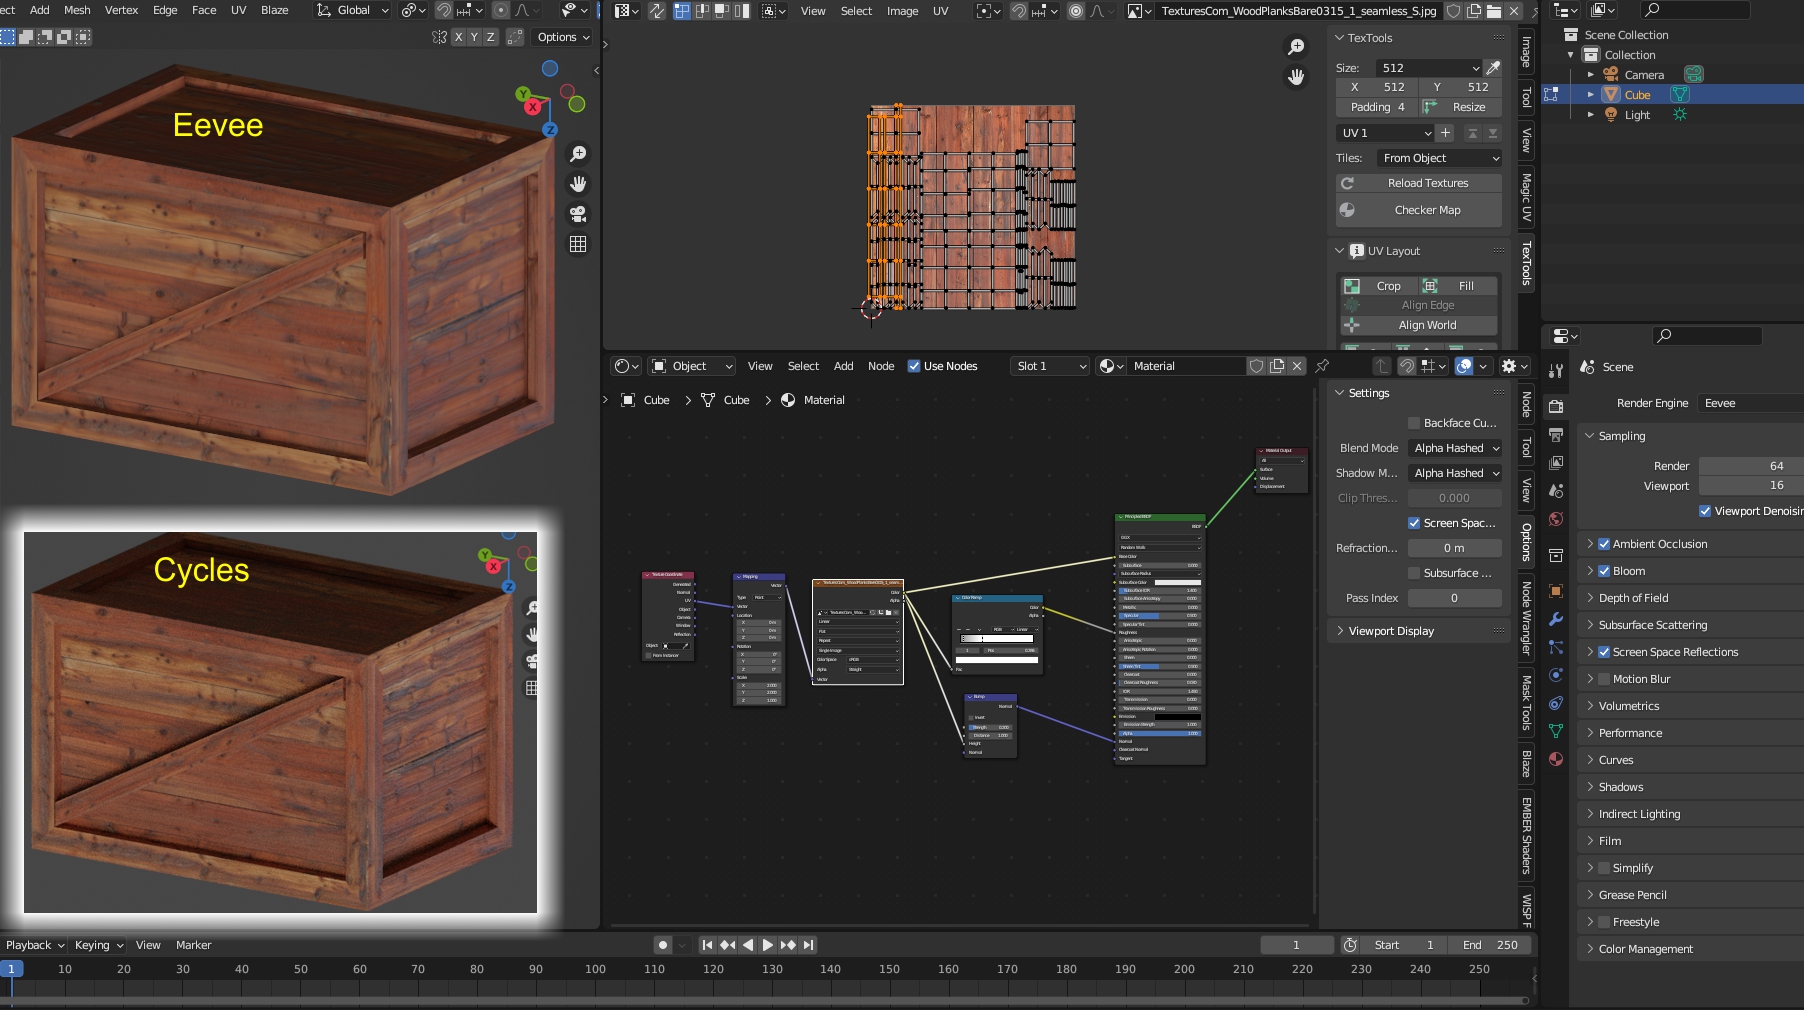
Task: Click the zoom magnifier icon in the Eevee viewport
Action: tap(578, 154)
